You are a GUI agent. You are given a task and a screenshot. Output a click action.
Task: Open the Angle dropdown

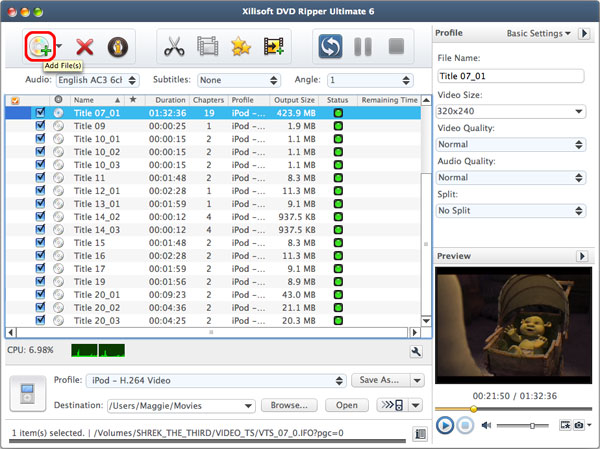click(370, 80)
